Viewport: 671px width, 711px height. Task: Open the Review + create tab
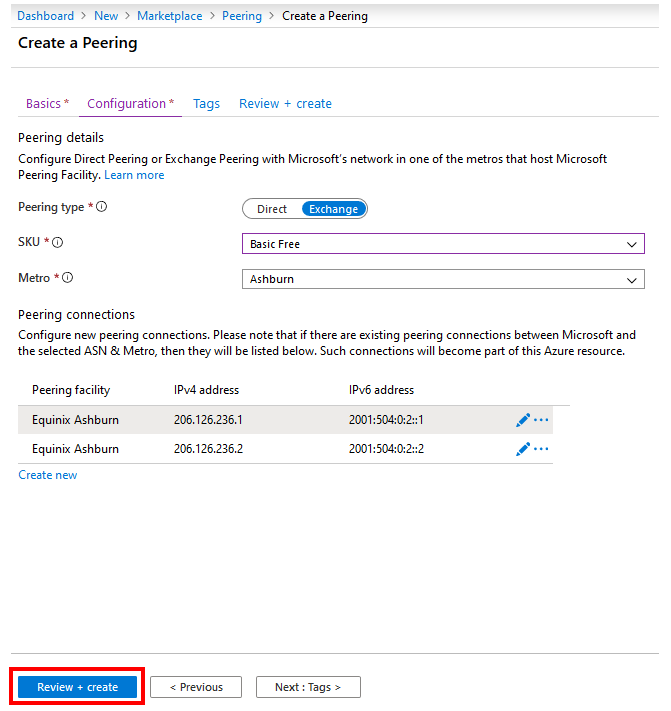click(x=286, y=104)
